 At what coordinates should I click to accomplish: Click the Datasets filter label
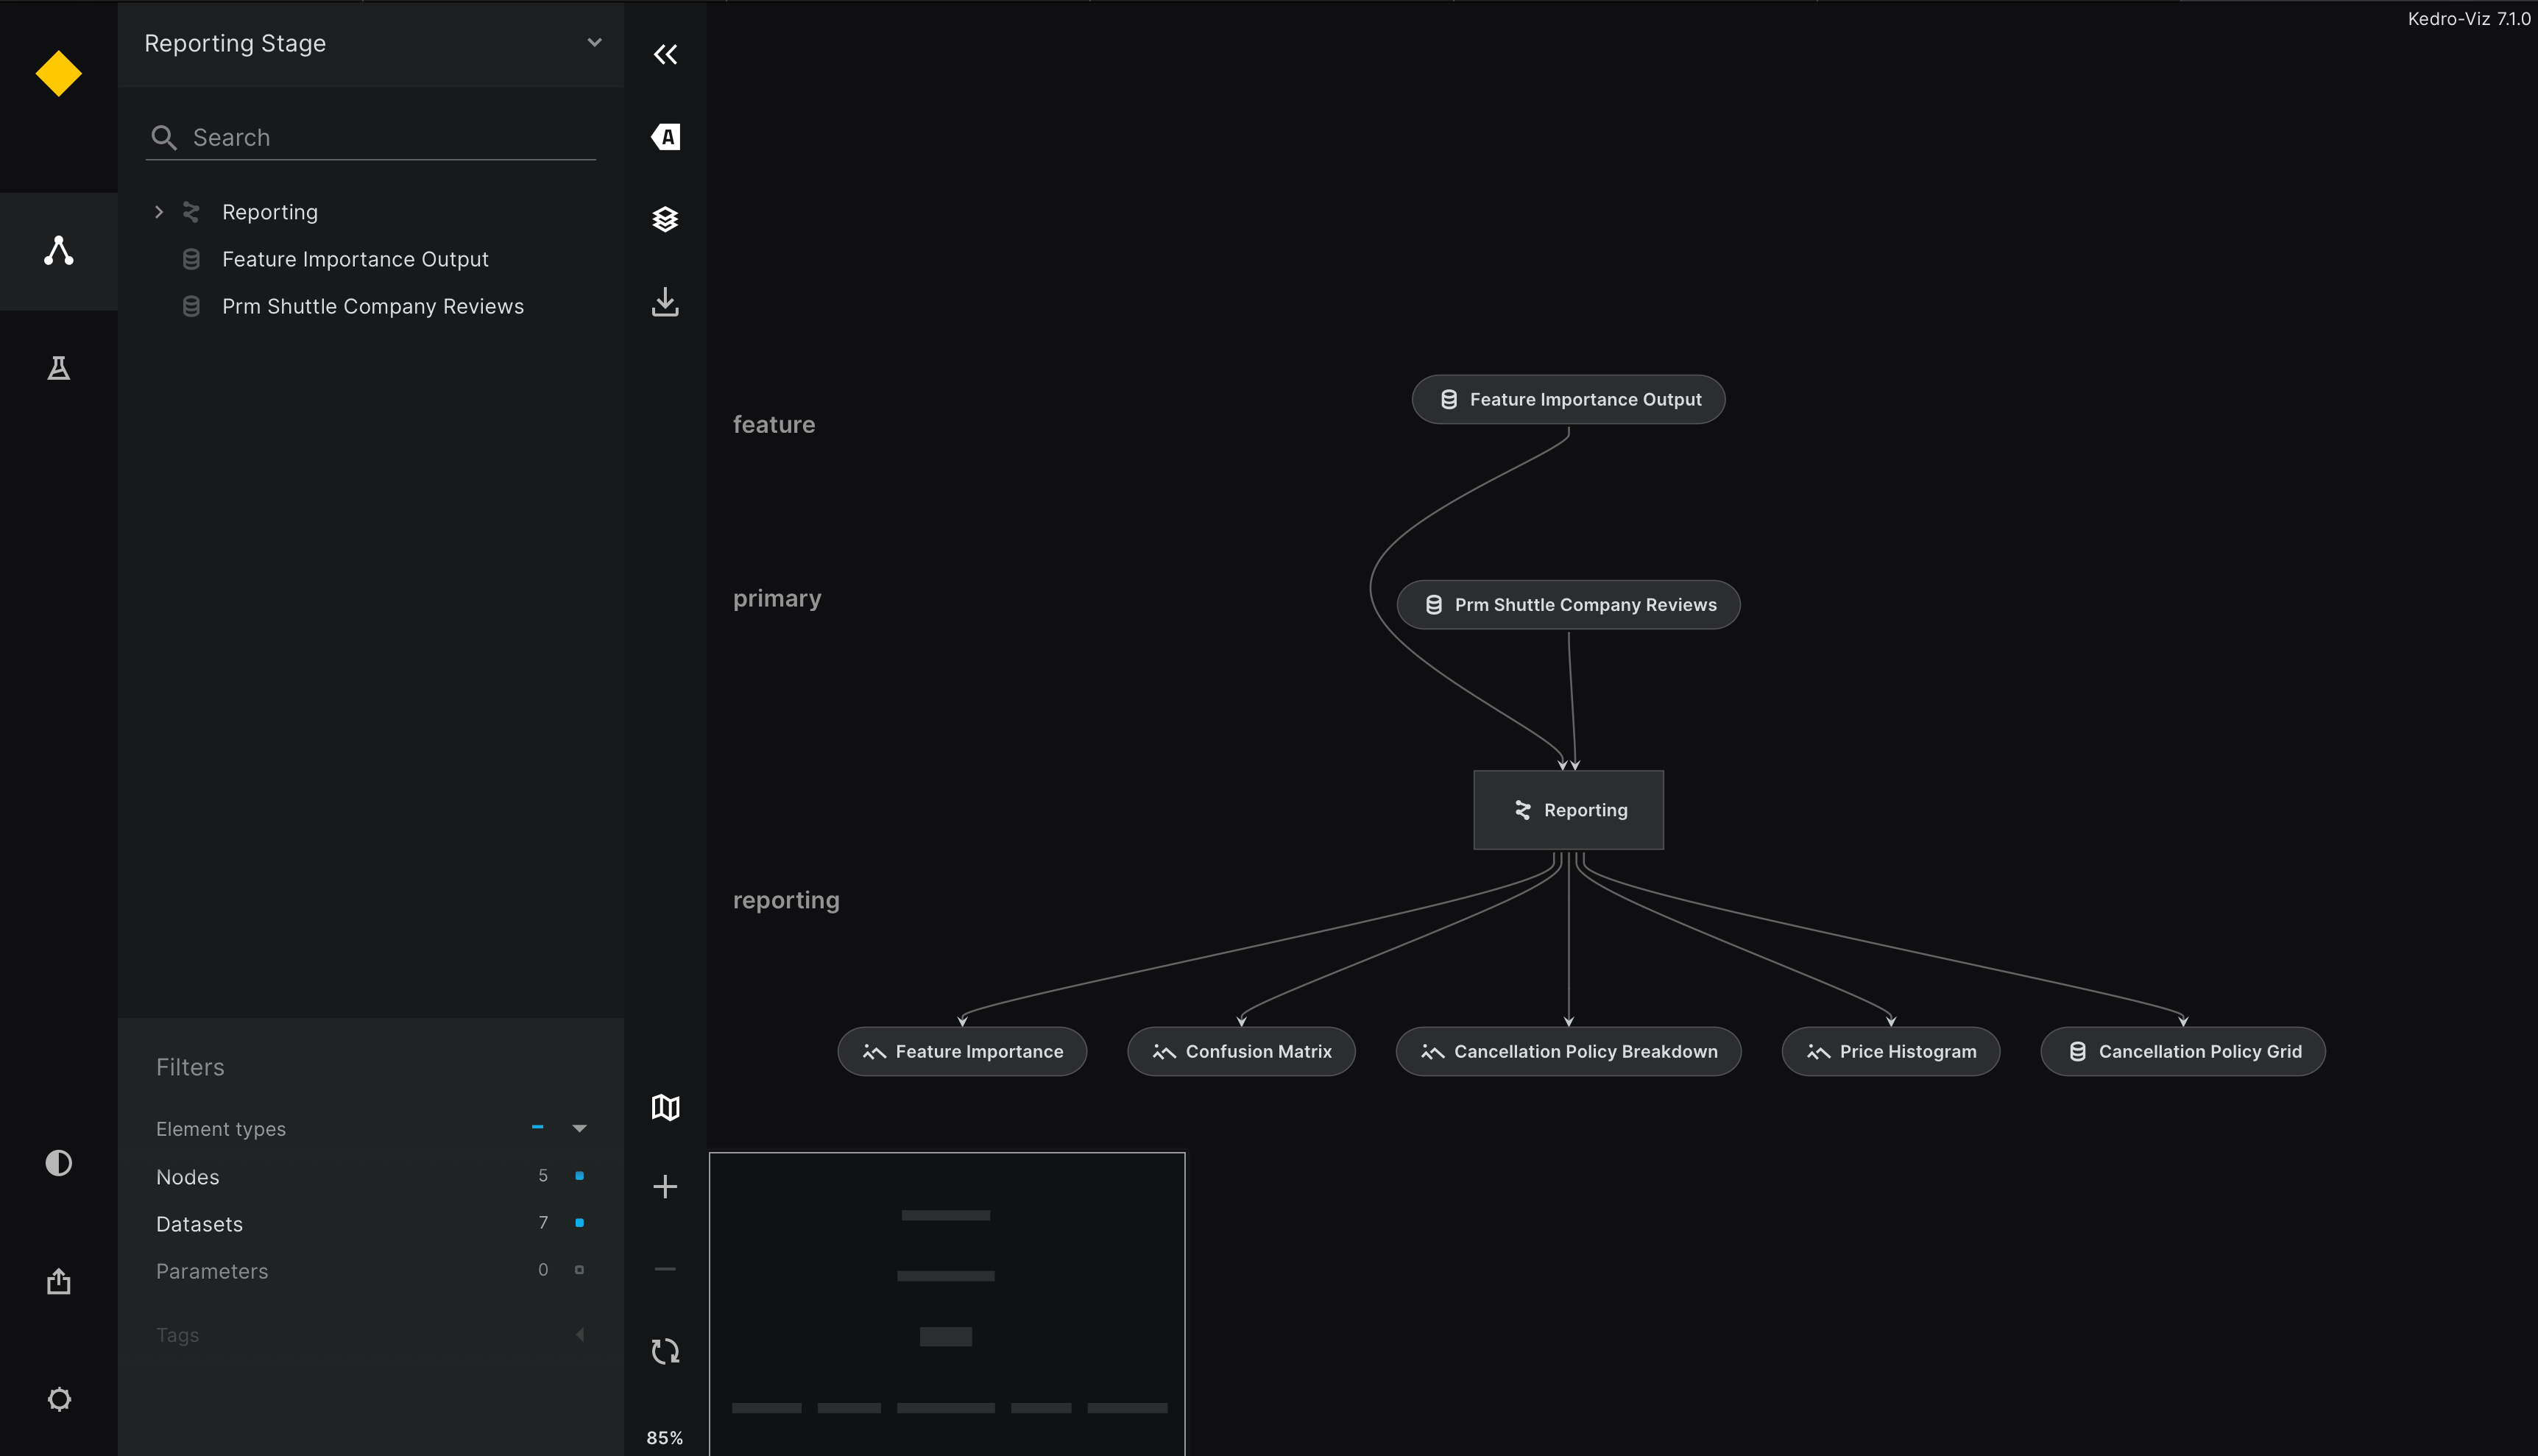(x=199, y=1224)
